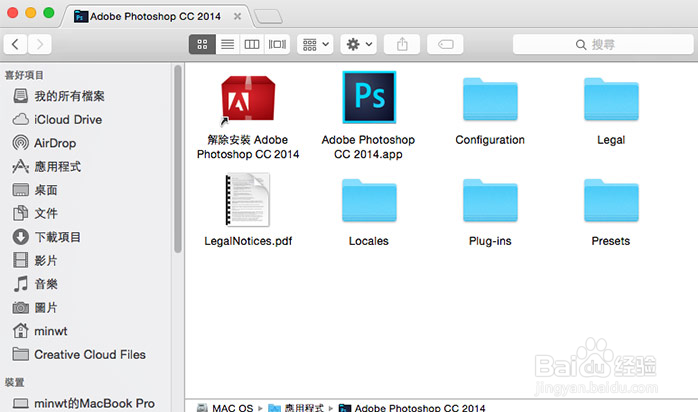
Task: Go forward with the right arrow button
Action: (x=40, y=44)
